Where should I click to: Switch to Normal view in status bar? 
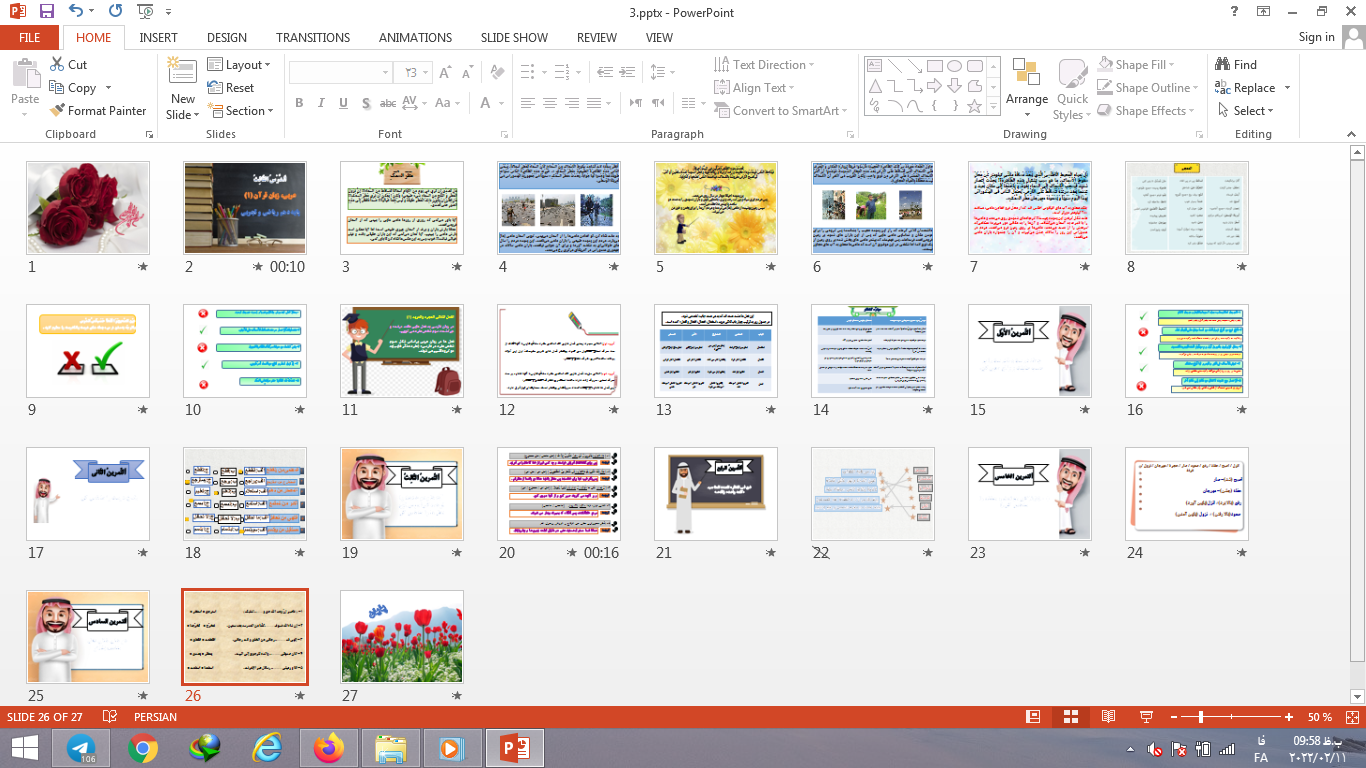coord(1034,717)
